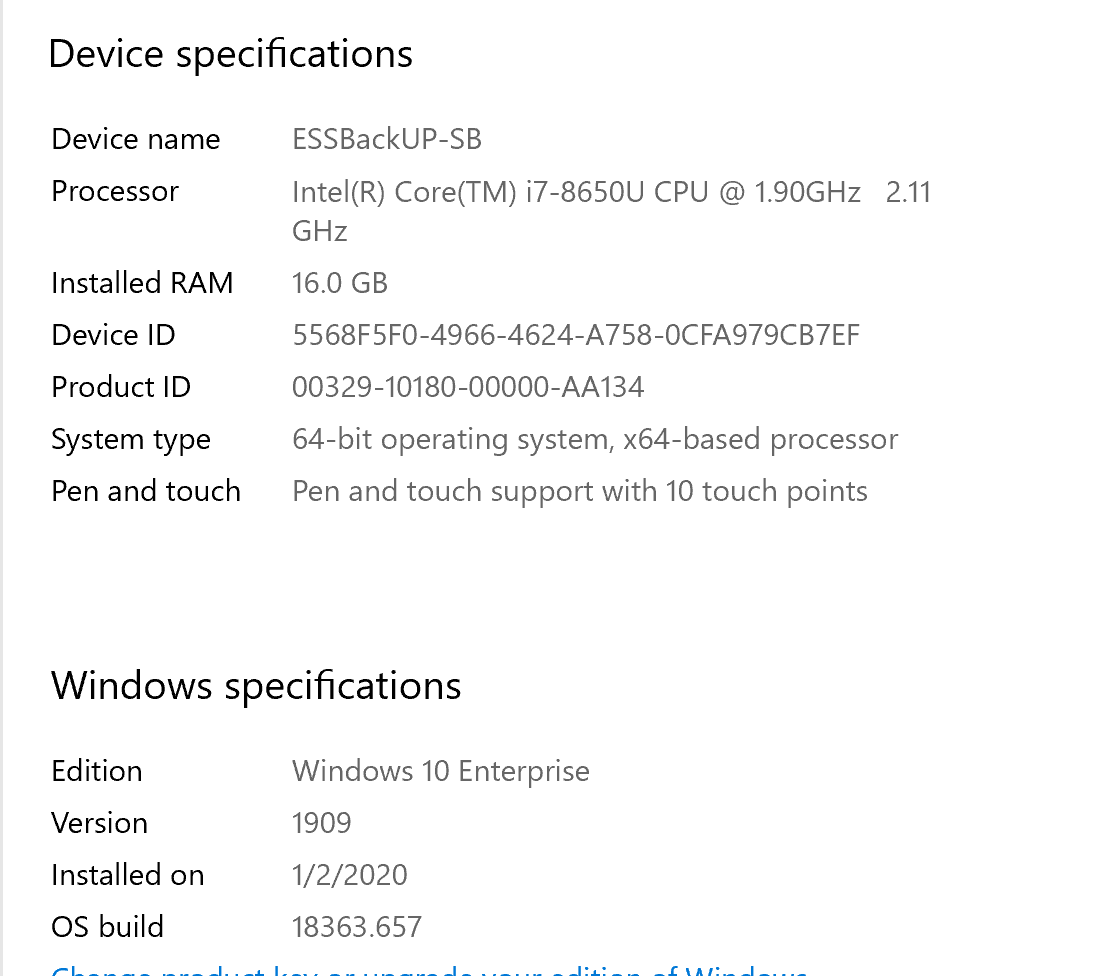The width and height of the screenshot is (1100, 976).
Task: Click the Intel Core i7-8650U processor text
Action: click(575, 192)
